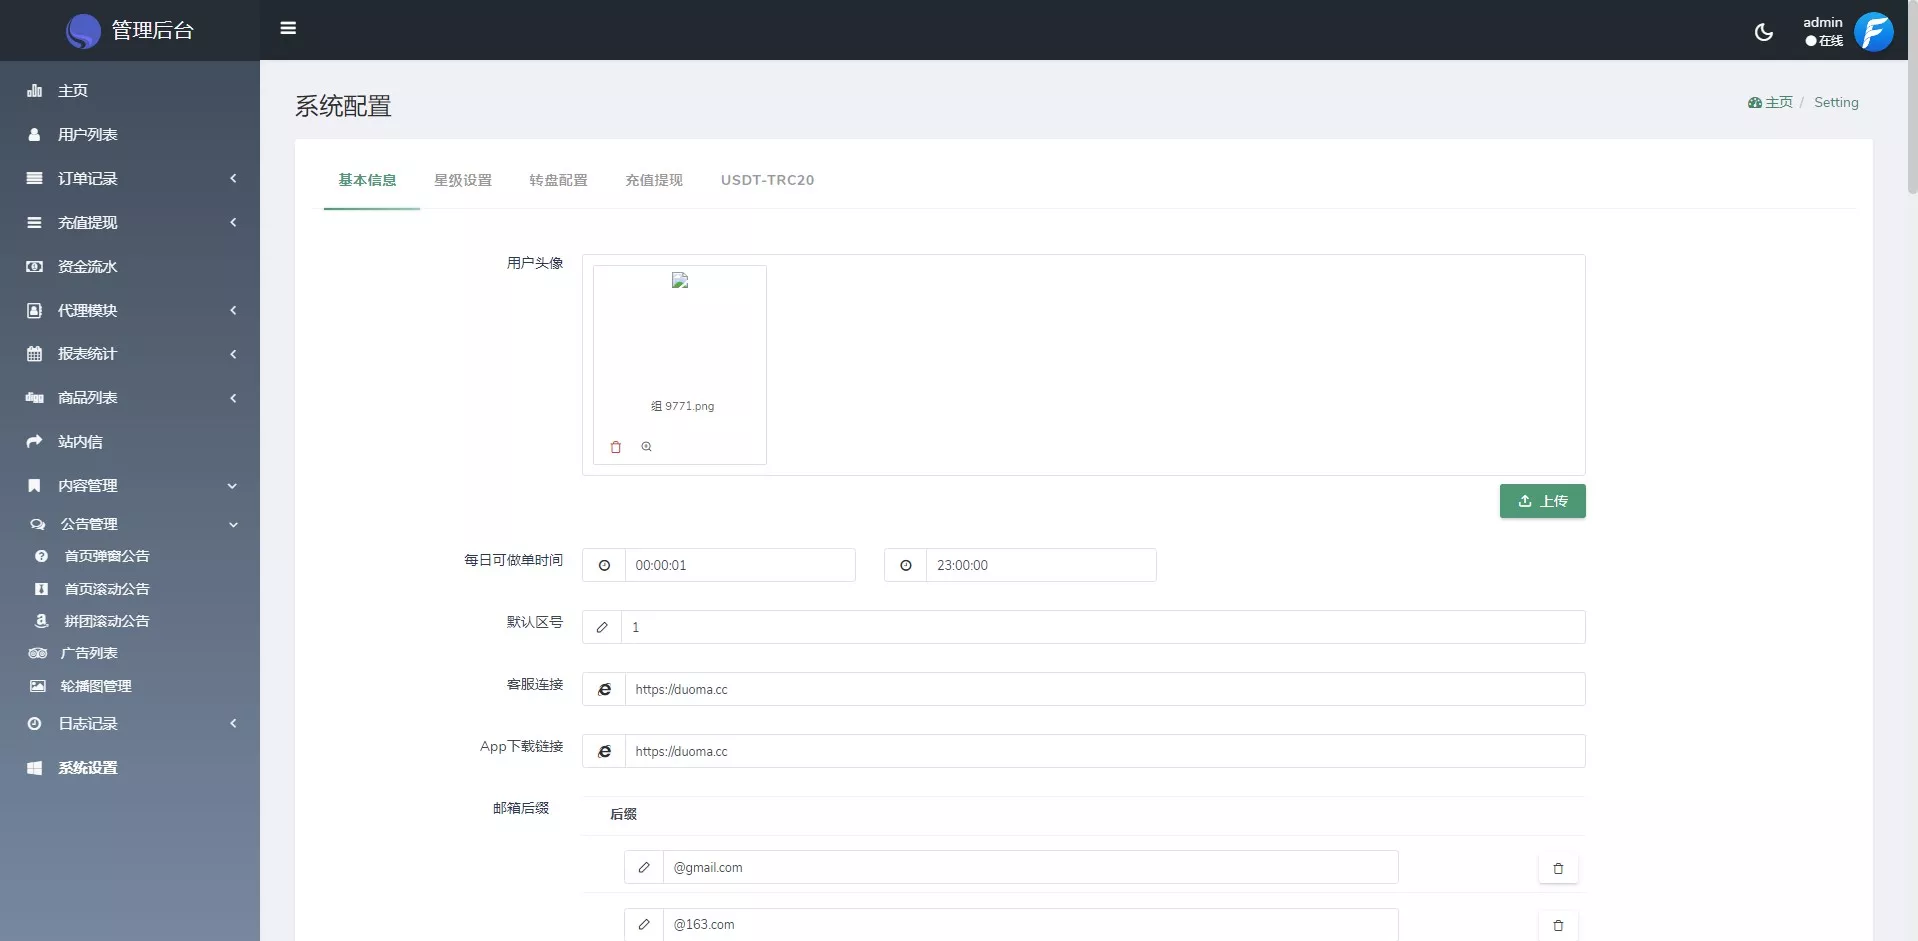Click the 主页 breadcrumb link
The image size is (1918, 941).
(1779, 101)
